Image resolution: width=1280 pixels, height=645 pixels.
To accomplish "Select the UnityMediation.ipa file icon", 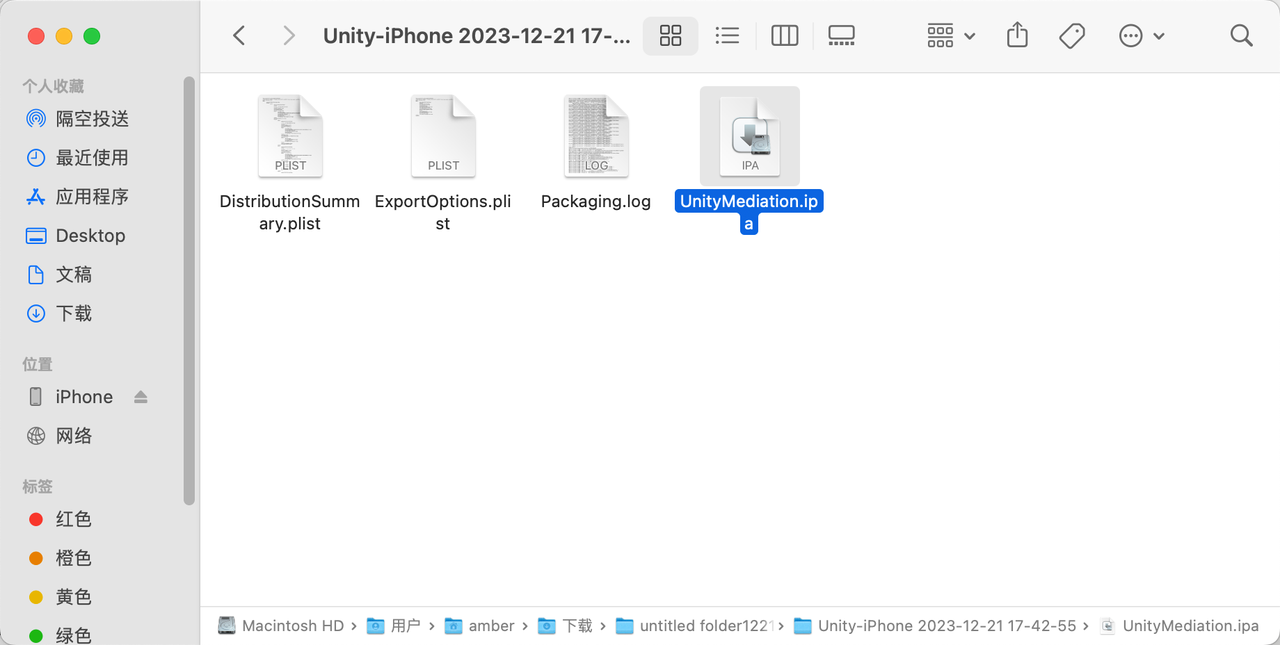I will [750, 136].
